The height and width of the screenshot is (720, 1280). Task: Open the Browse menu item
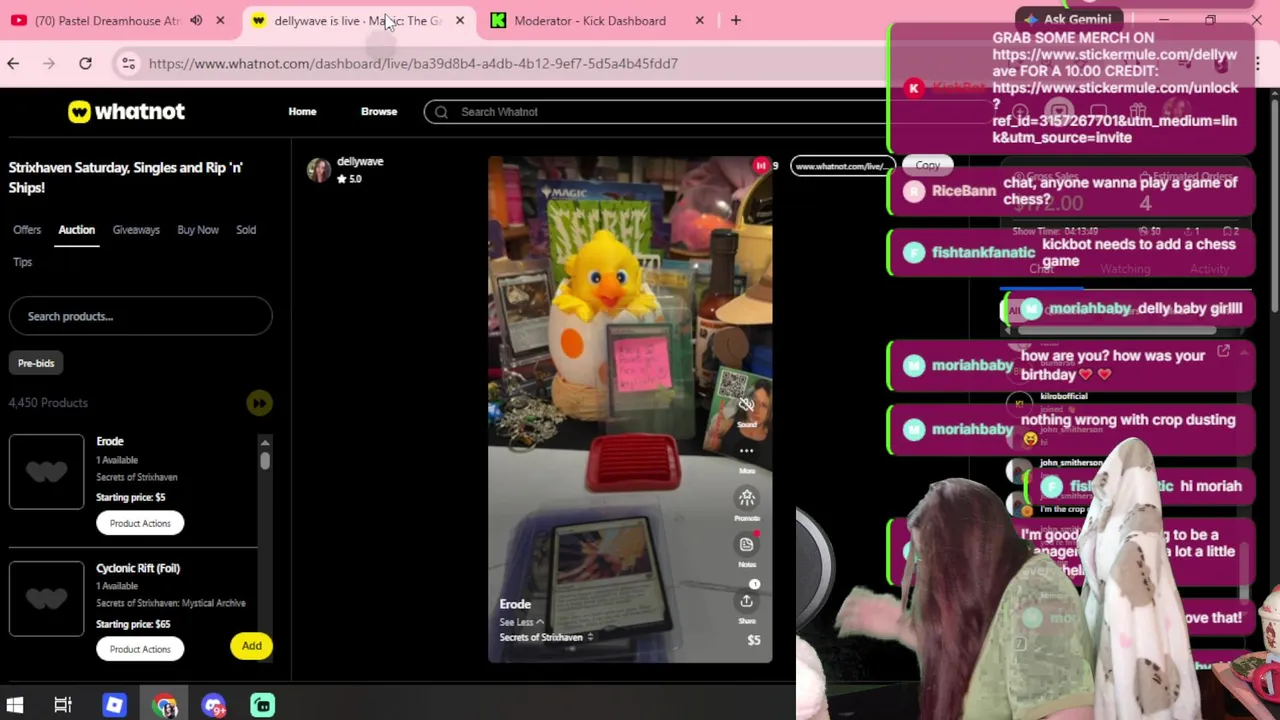pyautogui.click(x=379, y=112)
